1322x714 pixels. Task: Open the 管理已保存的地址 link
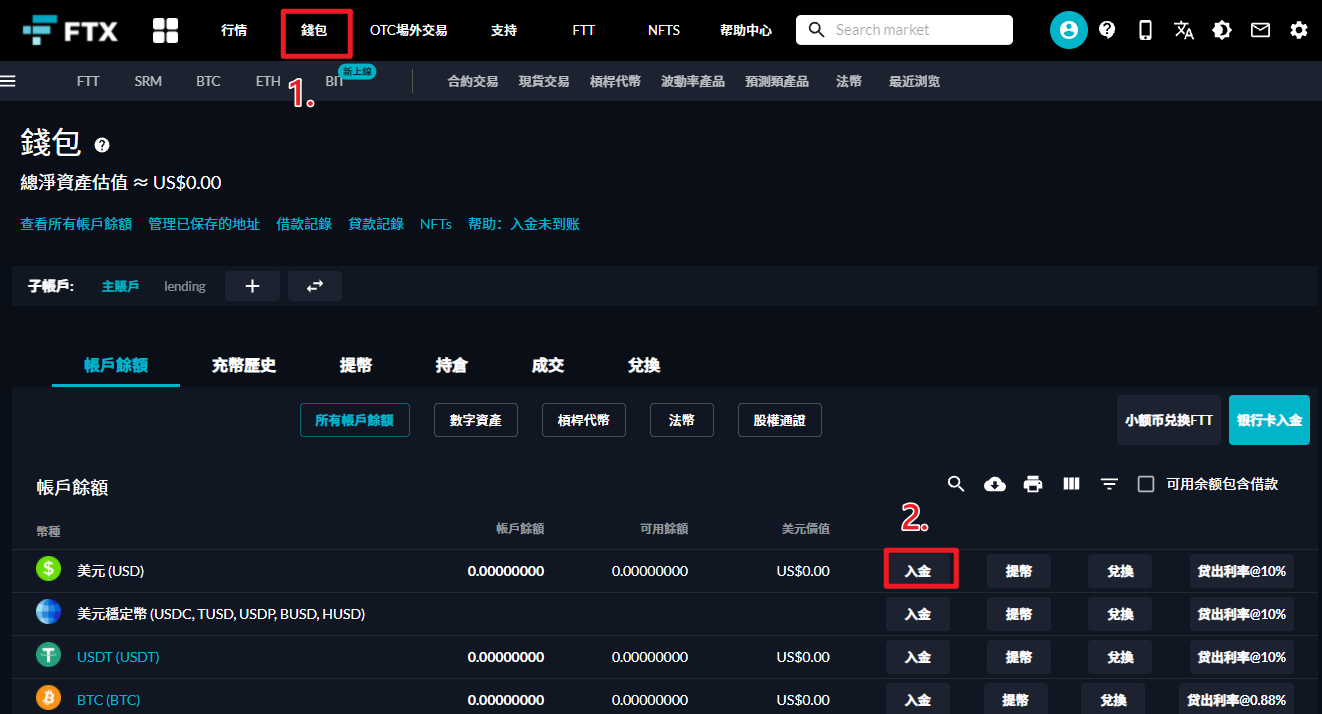point(204,224)
